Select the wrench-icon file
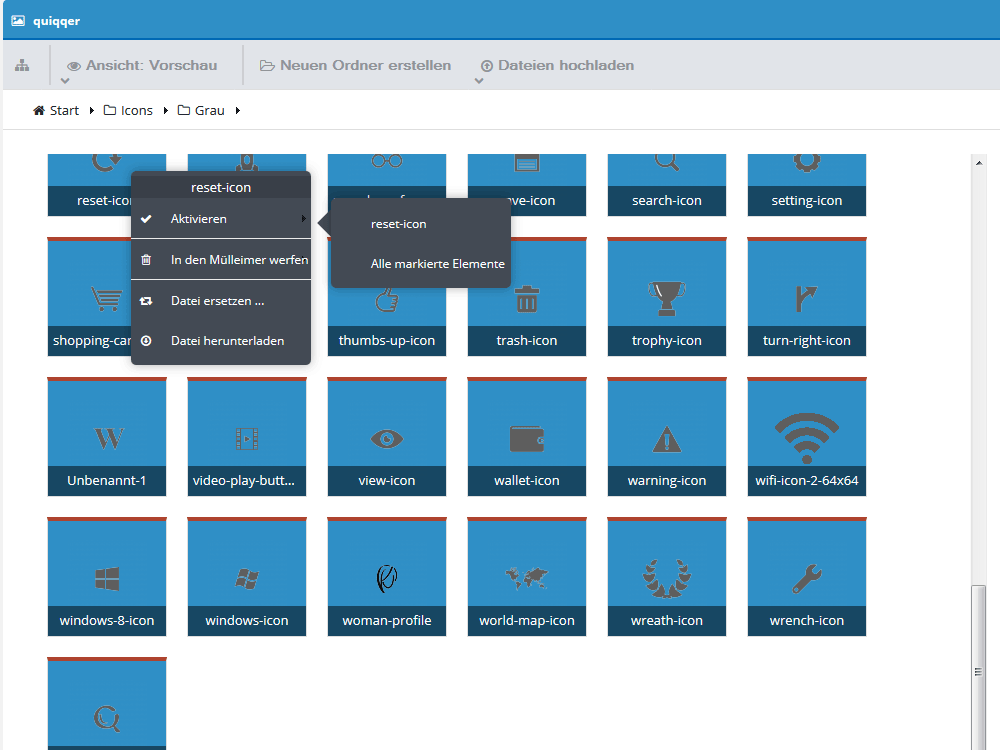This screenshot has width=1000, height=750. pos(807,577)
